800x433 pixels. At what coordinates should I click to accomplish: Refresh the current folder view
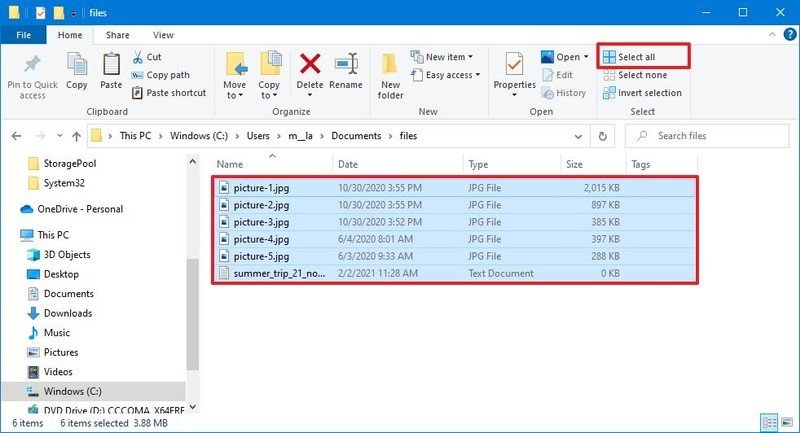coord(603,136)
